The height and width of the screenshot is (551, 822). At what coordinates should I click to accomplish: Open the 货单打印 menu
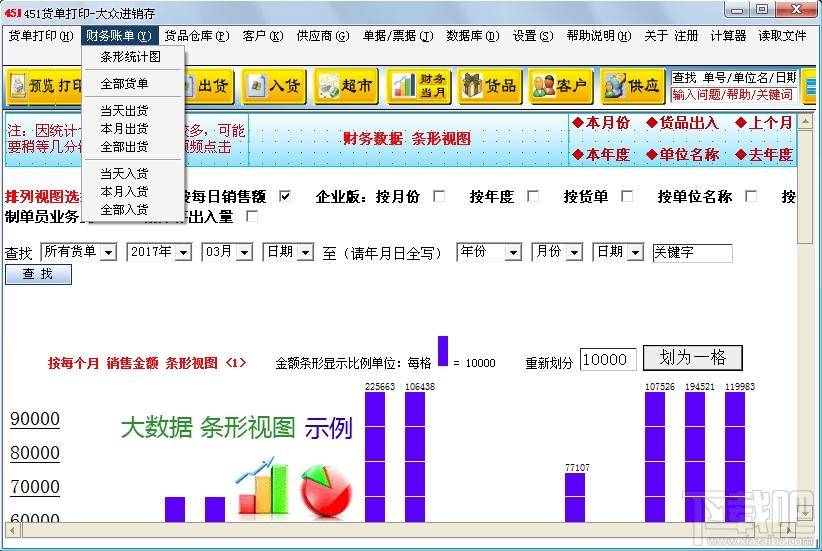point(41,36)
